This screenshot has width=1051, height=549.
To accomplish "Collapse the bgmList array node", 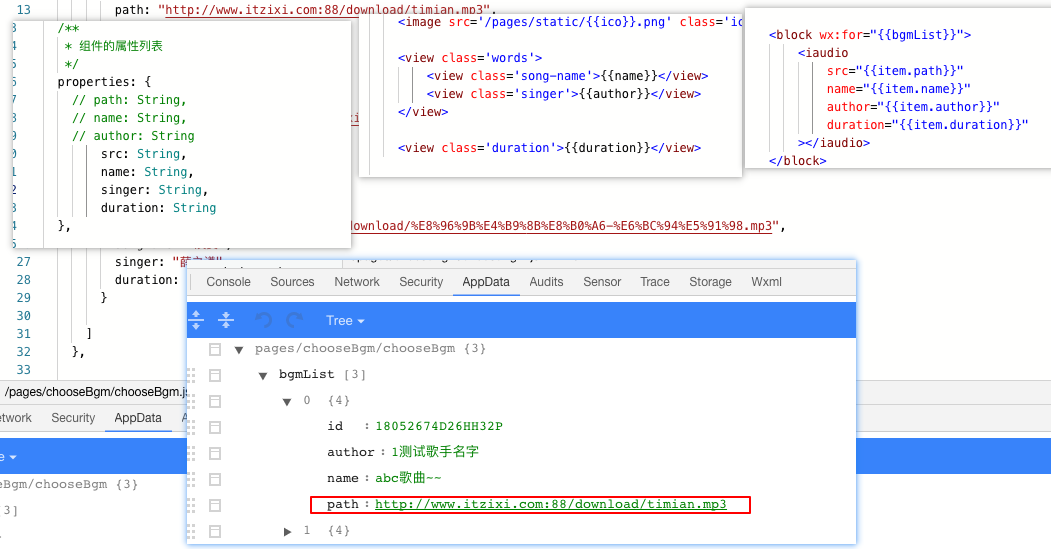I will pyautogui.click(x=263, y=375).
